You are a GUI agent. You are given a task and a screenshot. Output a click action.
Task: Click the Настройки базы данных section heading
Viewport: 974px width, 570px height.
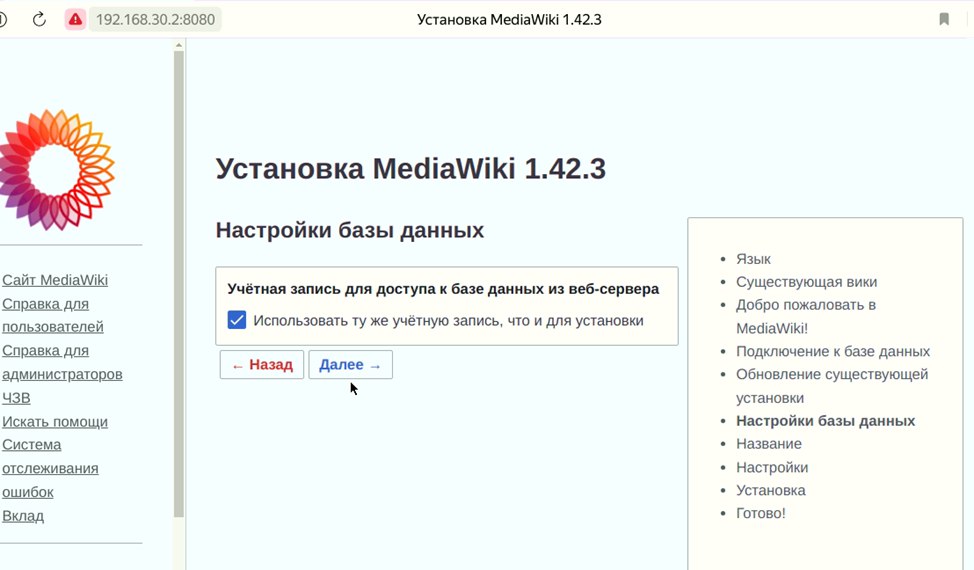point(350,230)
